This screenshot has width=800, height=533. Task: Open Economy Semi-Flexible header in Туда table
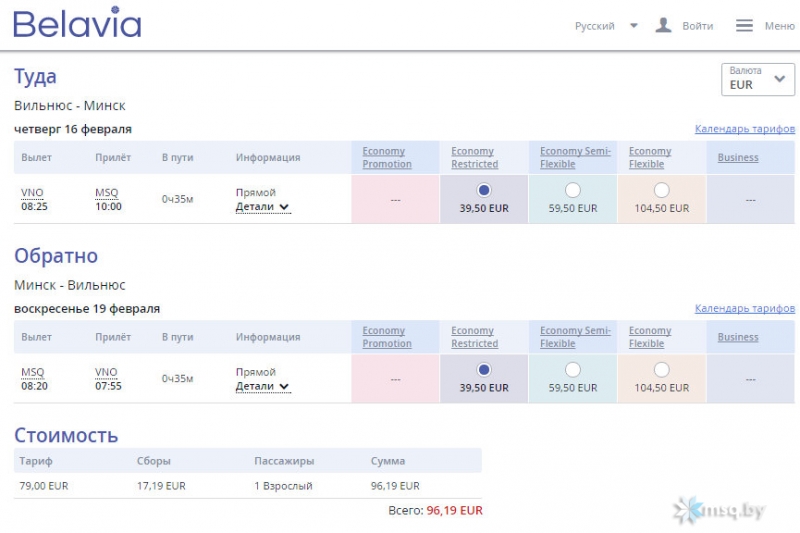click(575, 158)
